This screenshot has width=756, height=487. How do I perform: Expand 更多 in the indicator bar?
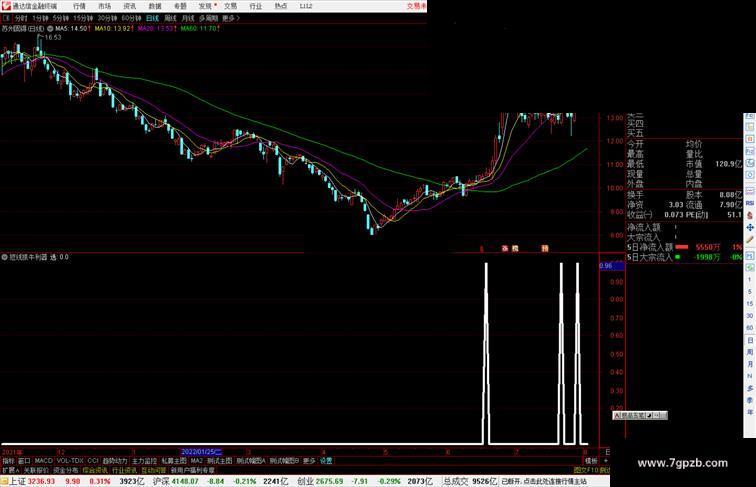click(x=309, y=461)
